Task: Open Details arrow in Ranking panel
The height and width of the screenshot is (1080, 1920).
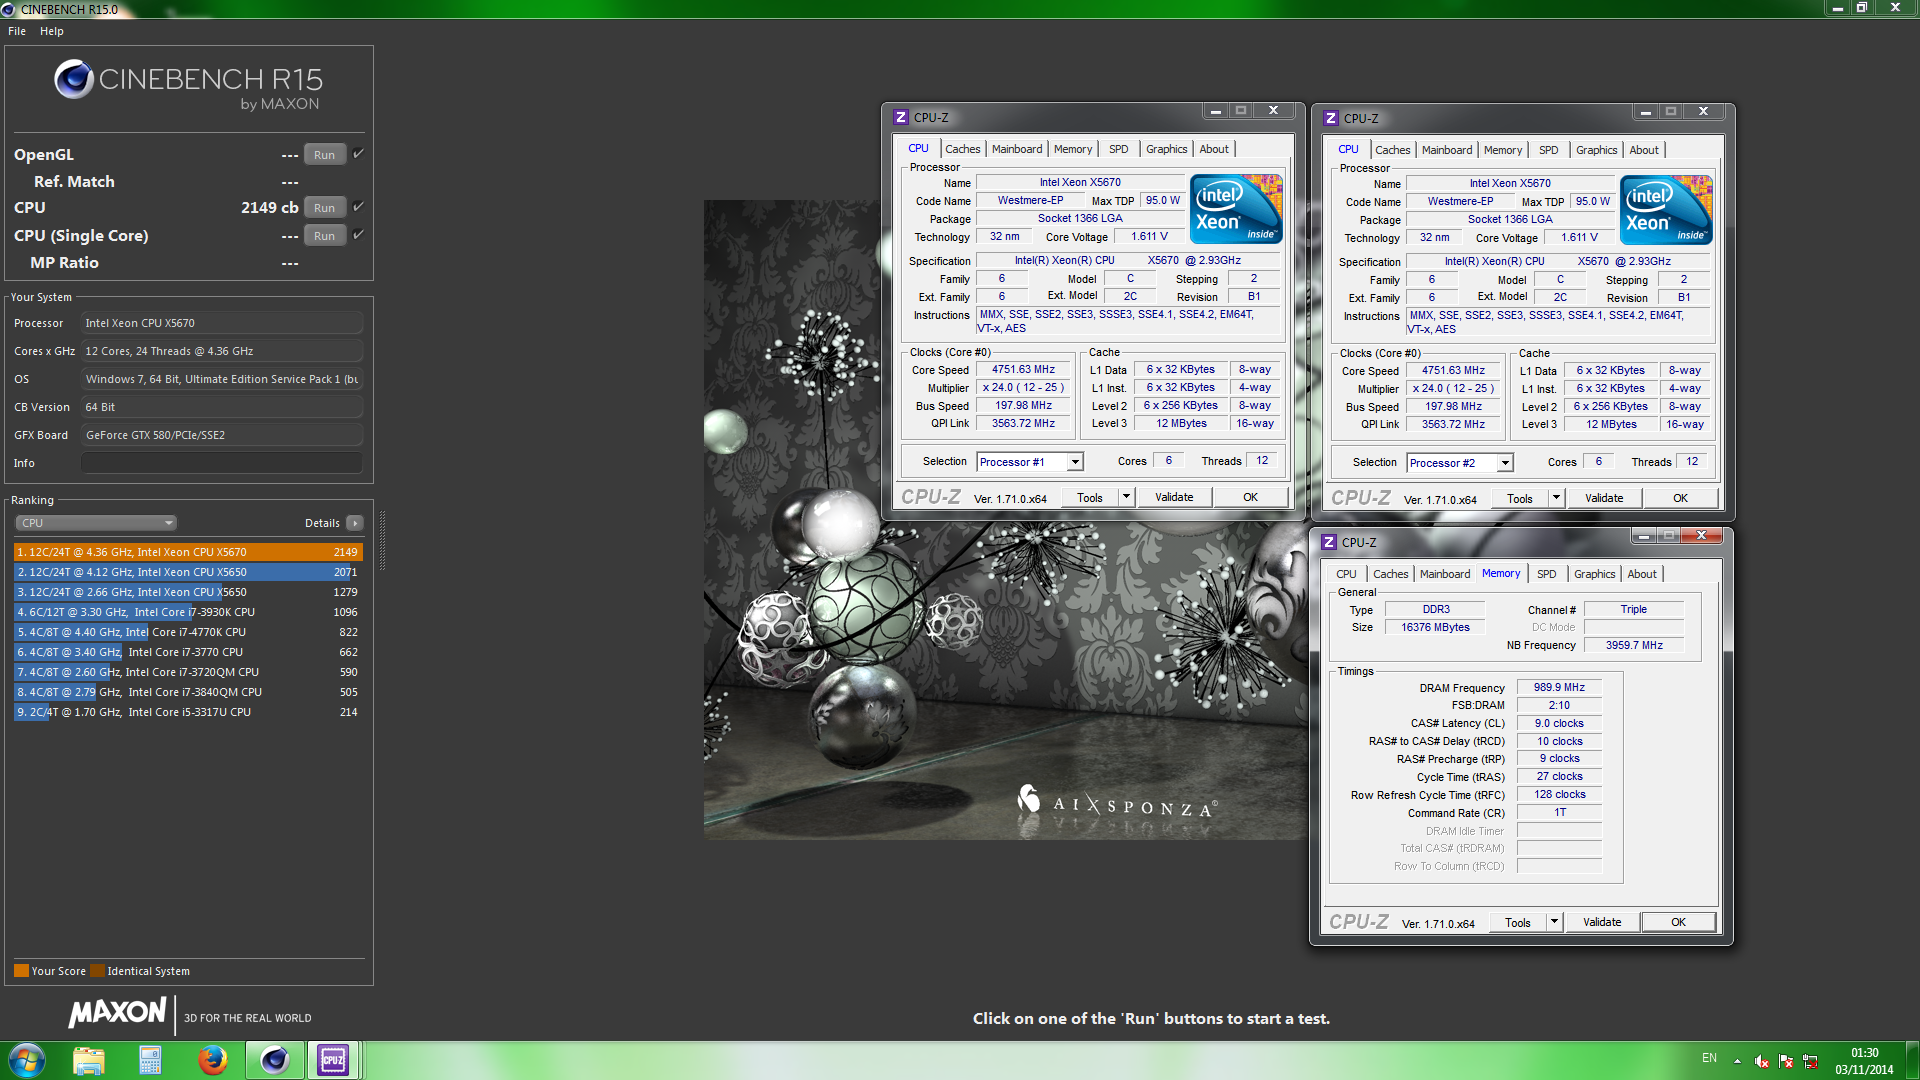Action: [x=355, y=523]
